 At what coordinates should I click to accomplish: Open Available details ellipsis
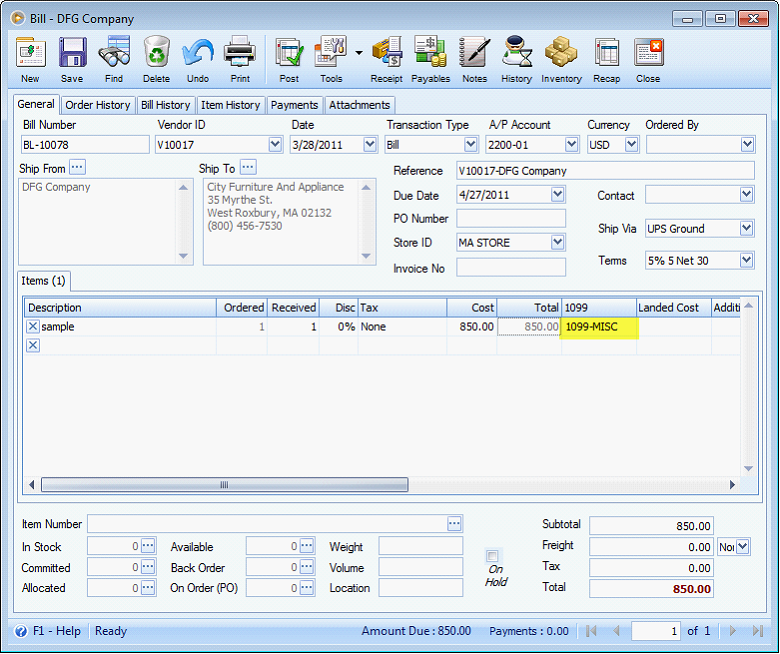(x=307, y=546)
